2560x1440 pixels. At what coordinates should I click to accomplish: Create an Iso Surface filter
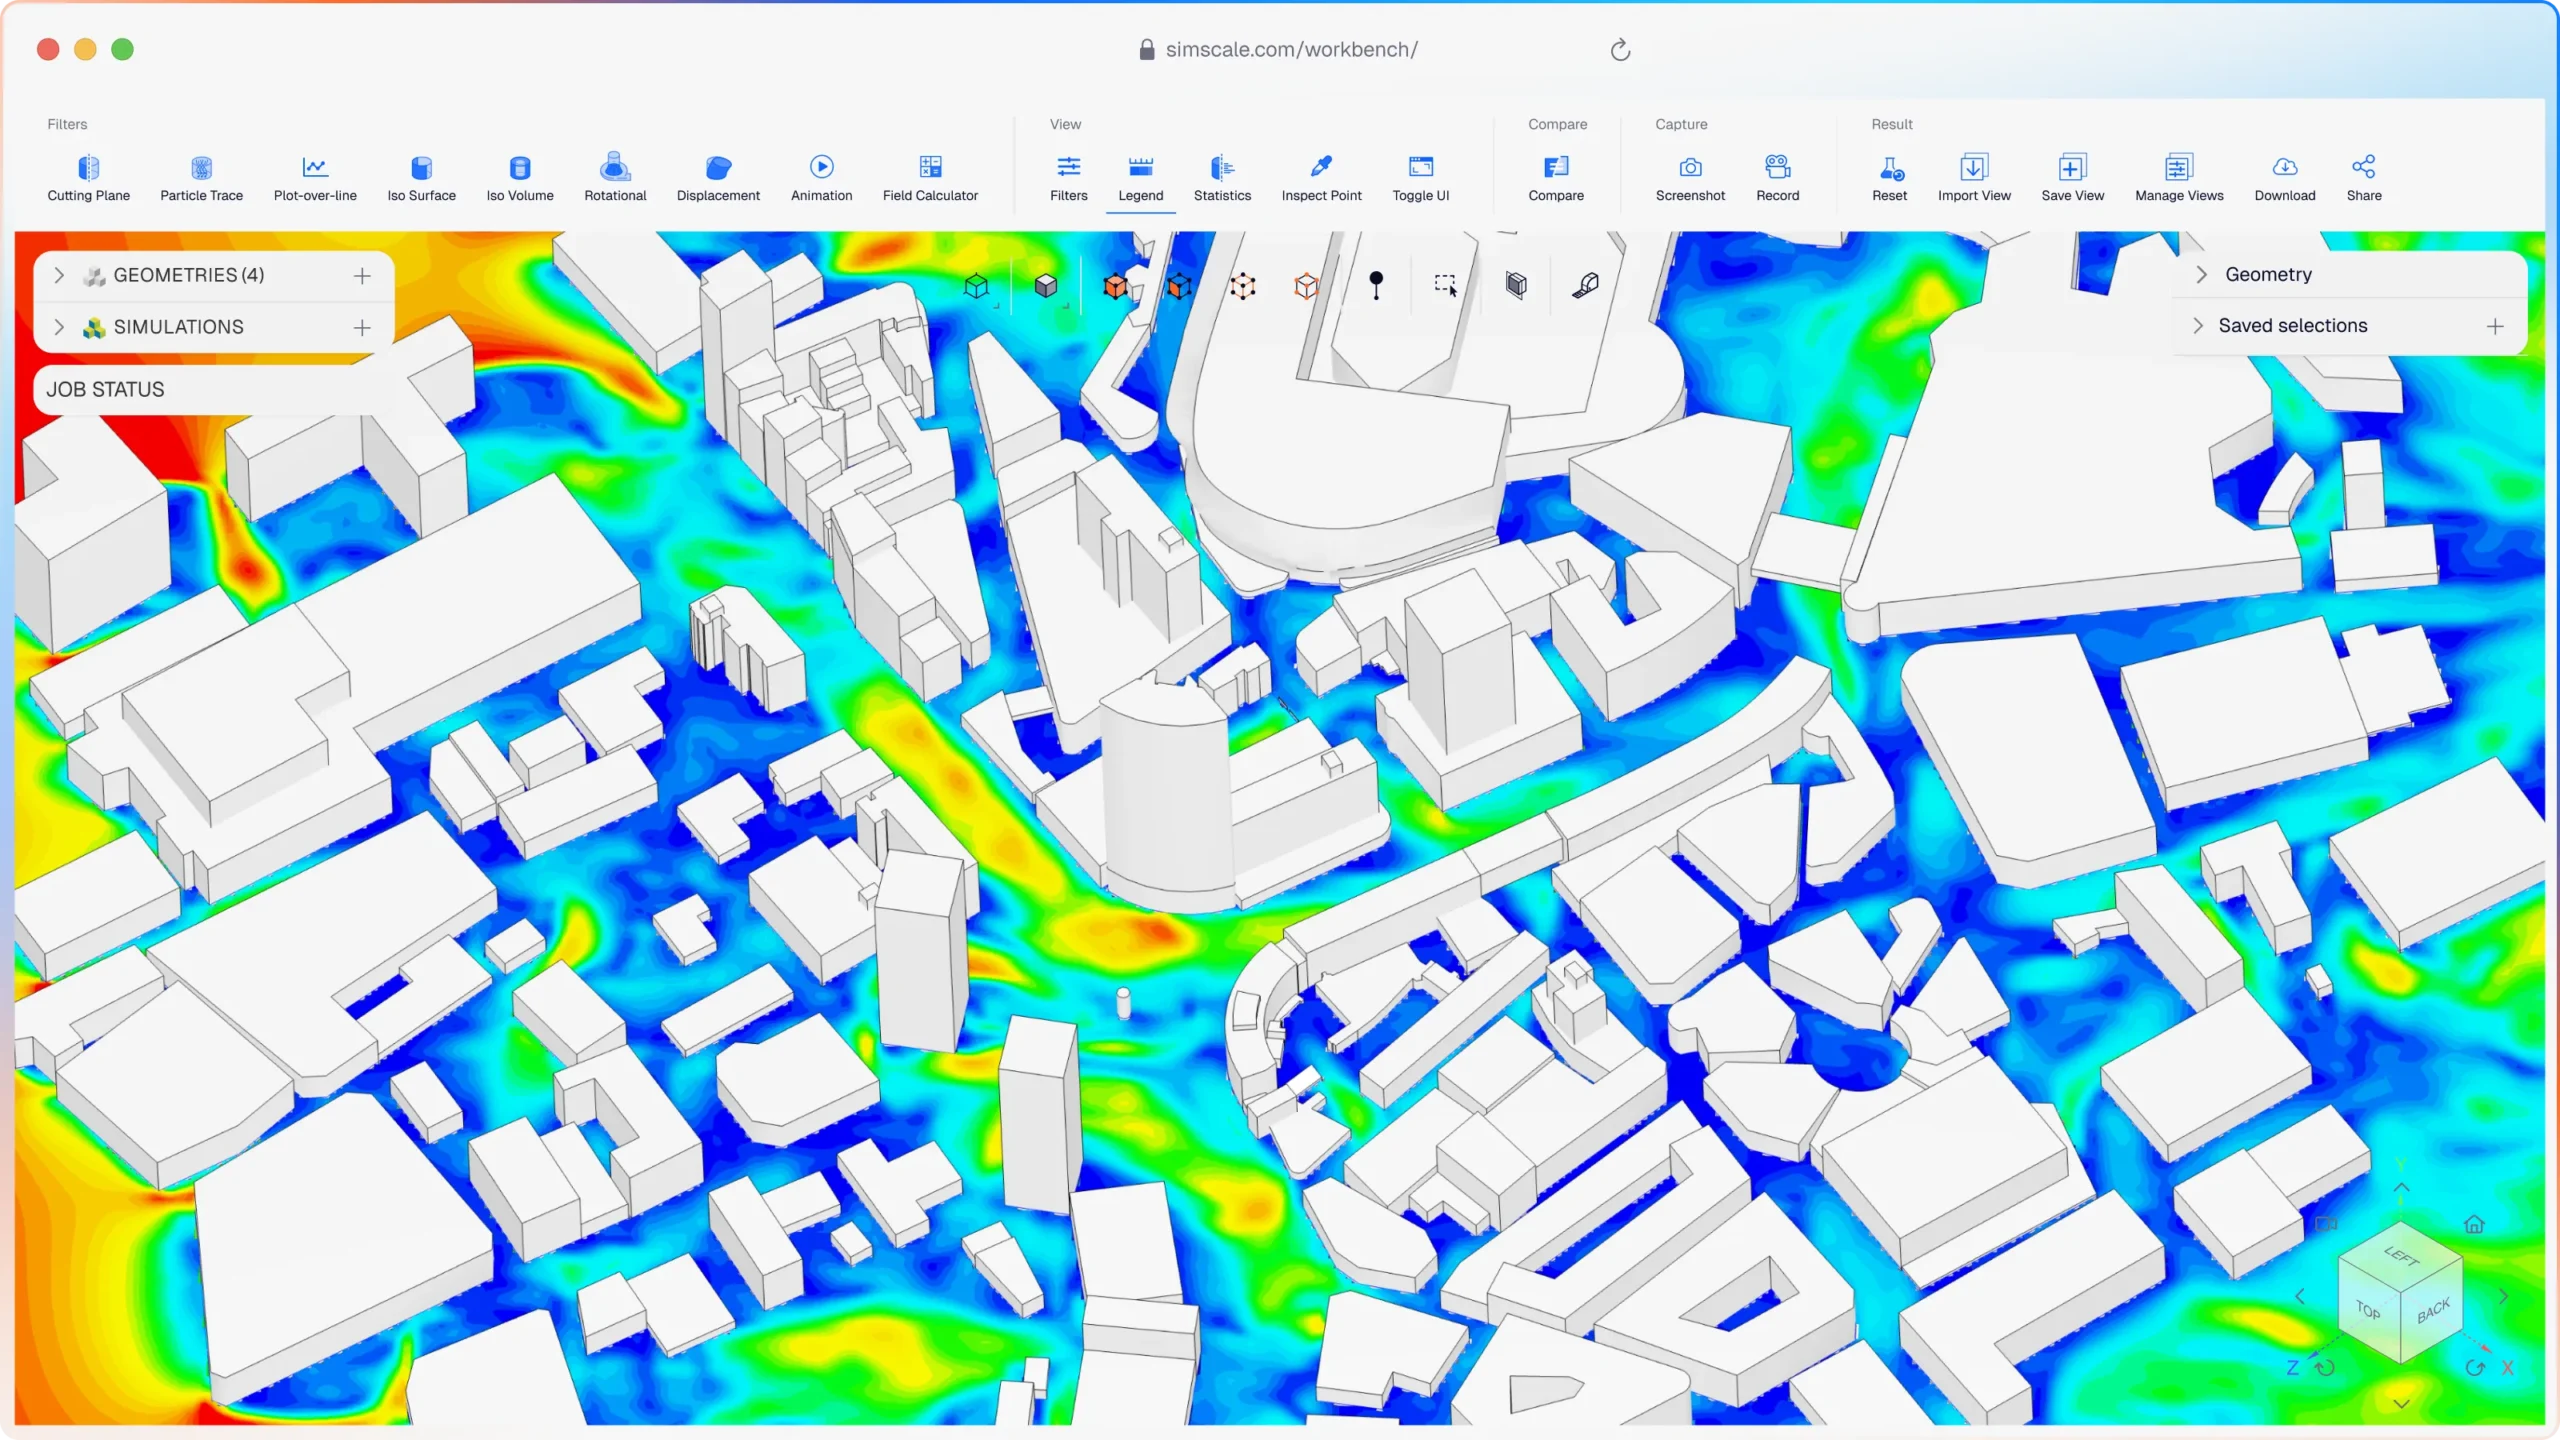pyautogui.click(x=421, y=178)
